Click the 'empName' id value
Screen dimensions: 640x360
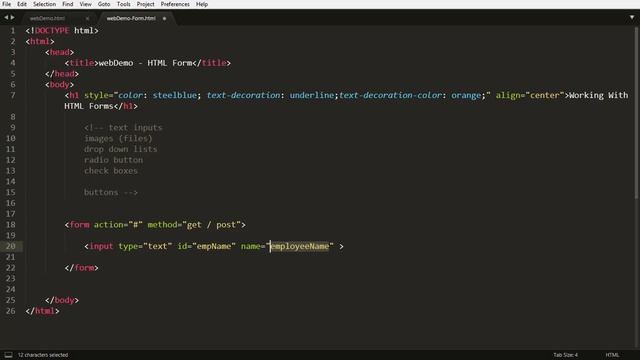214,246
